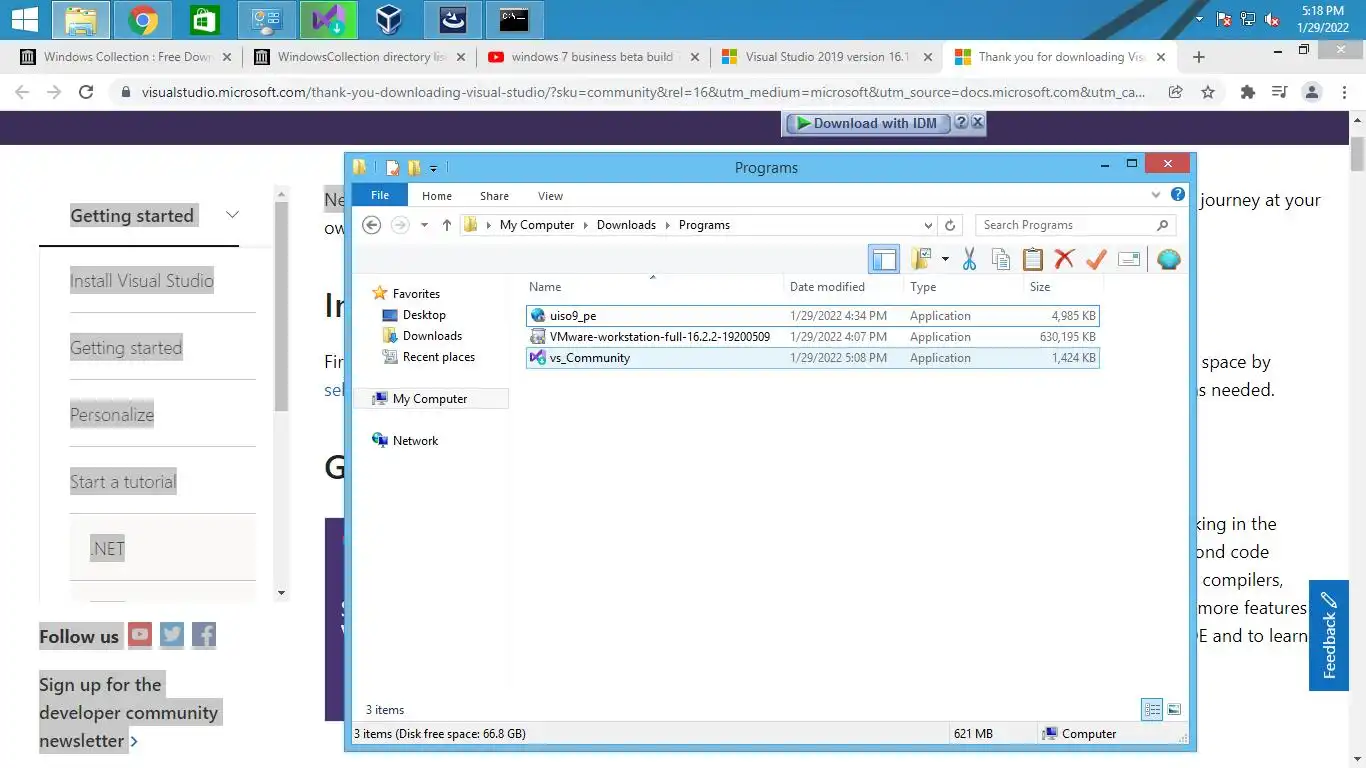Viewport: 1366px width, 768px height.
Task: Sort files by Name column
Action: click(652, 287)
